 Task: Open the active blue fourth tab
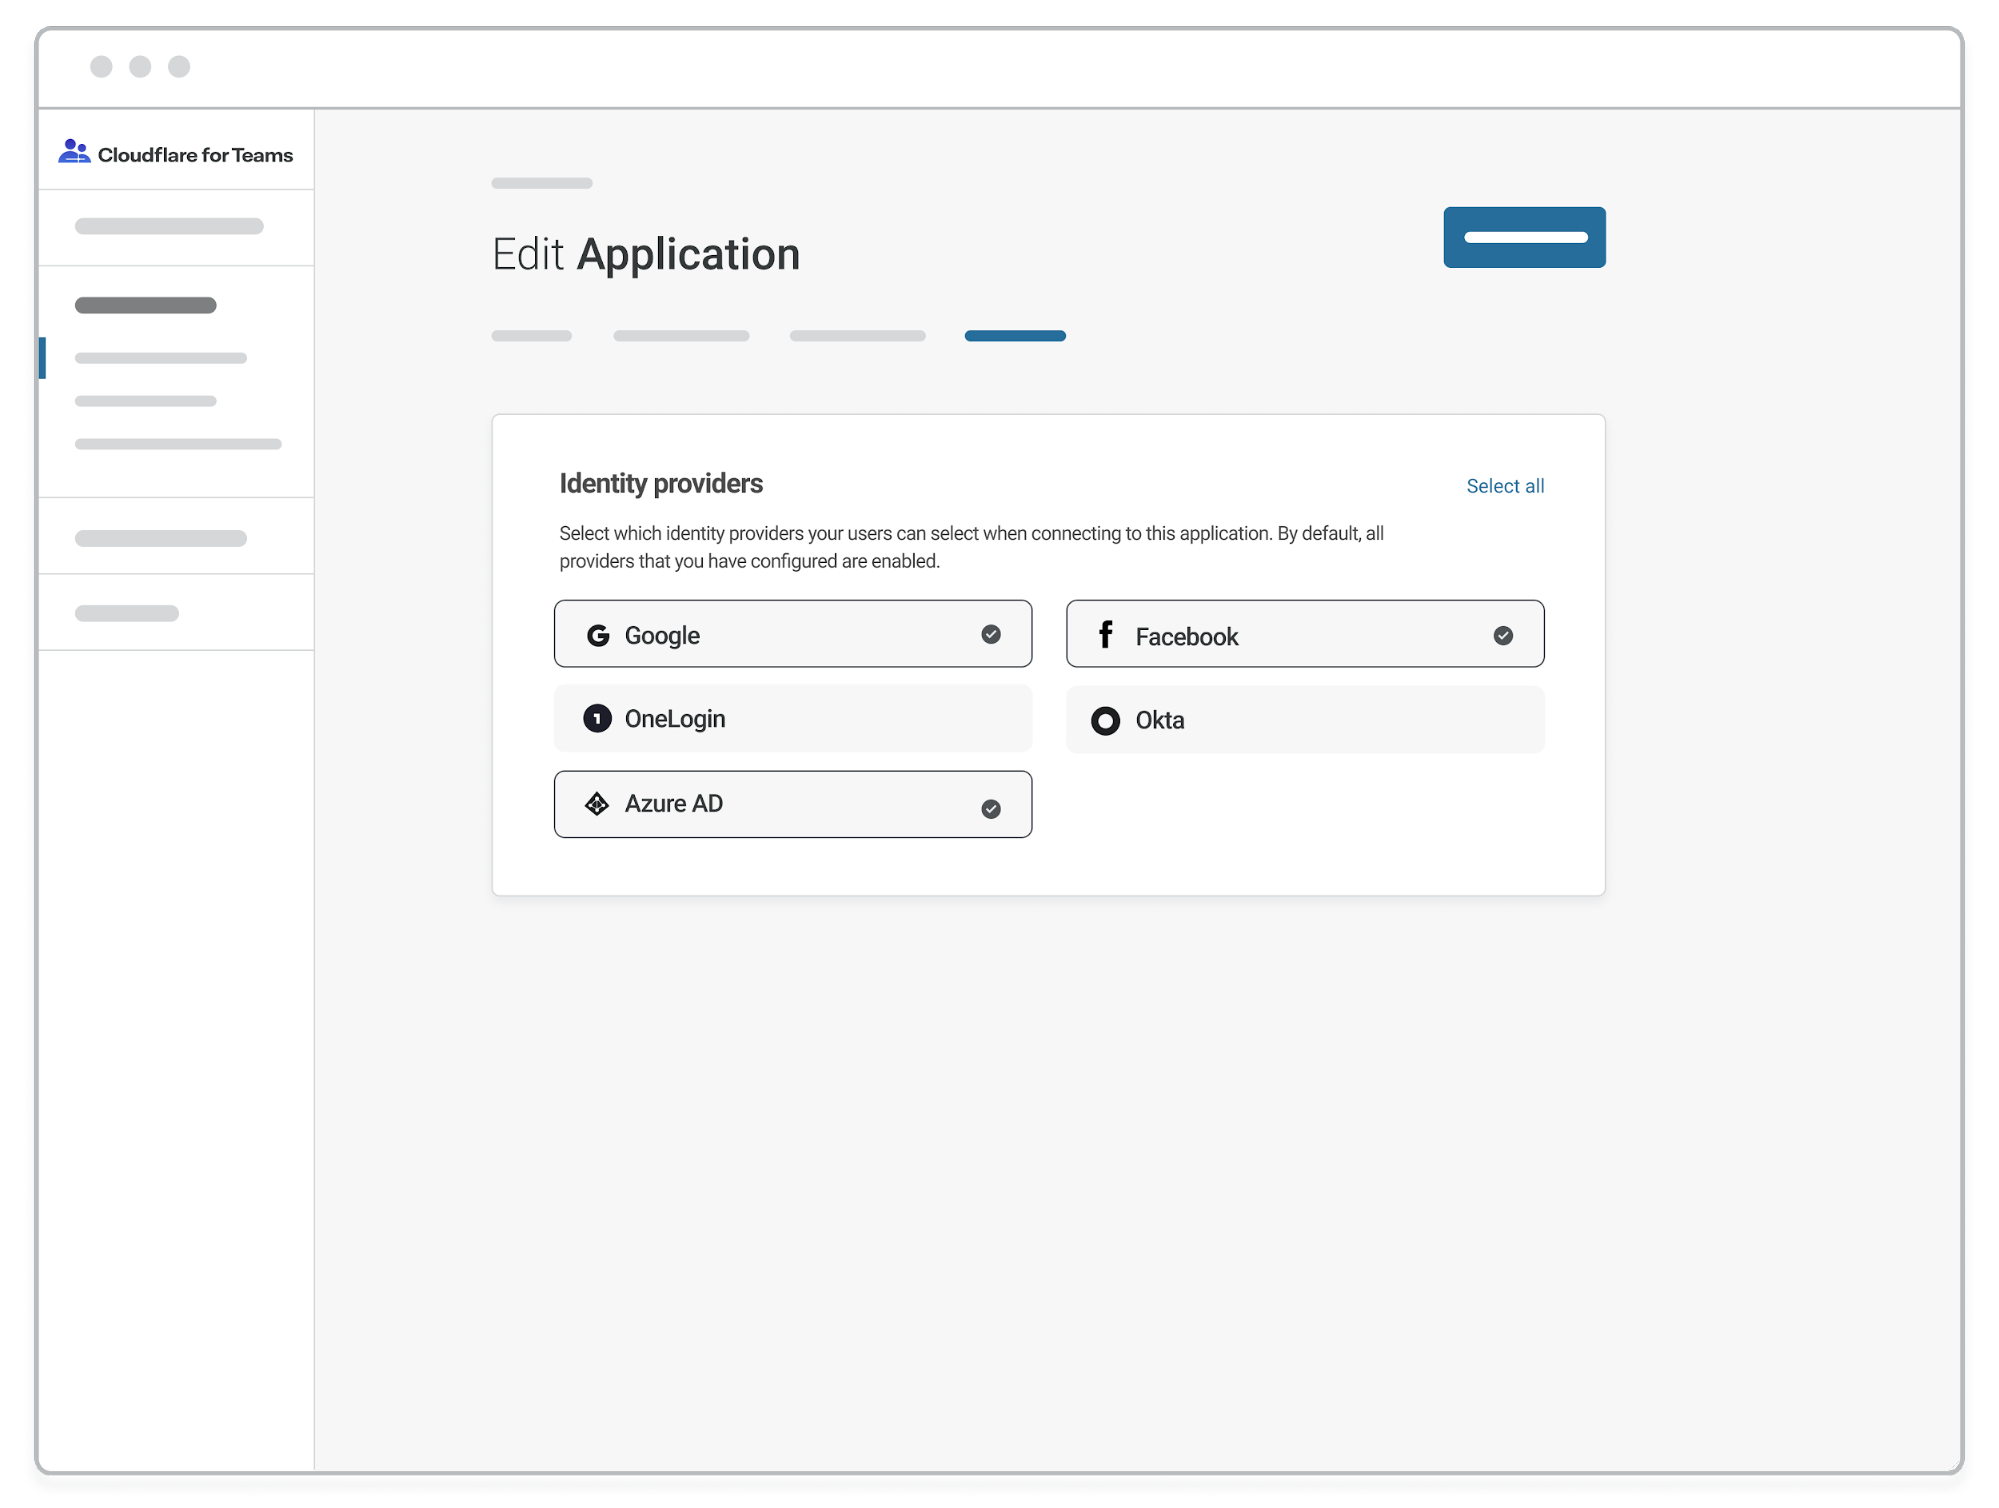click(1015, 336)
